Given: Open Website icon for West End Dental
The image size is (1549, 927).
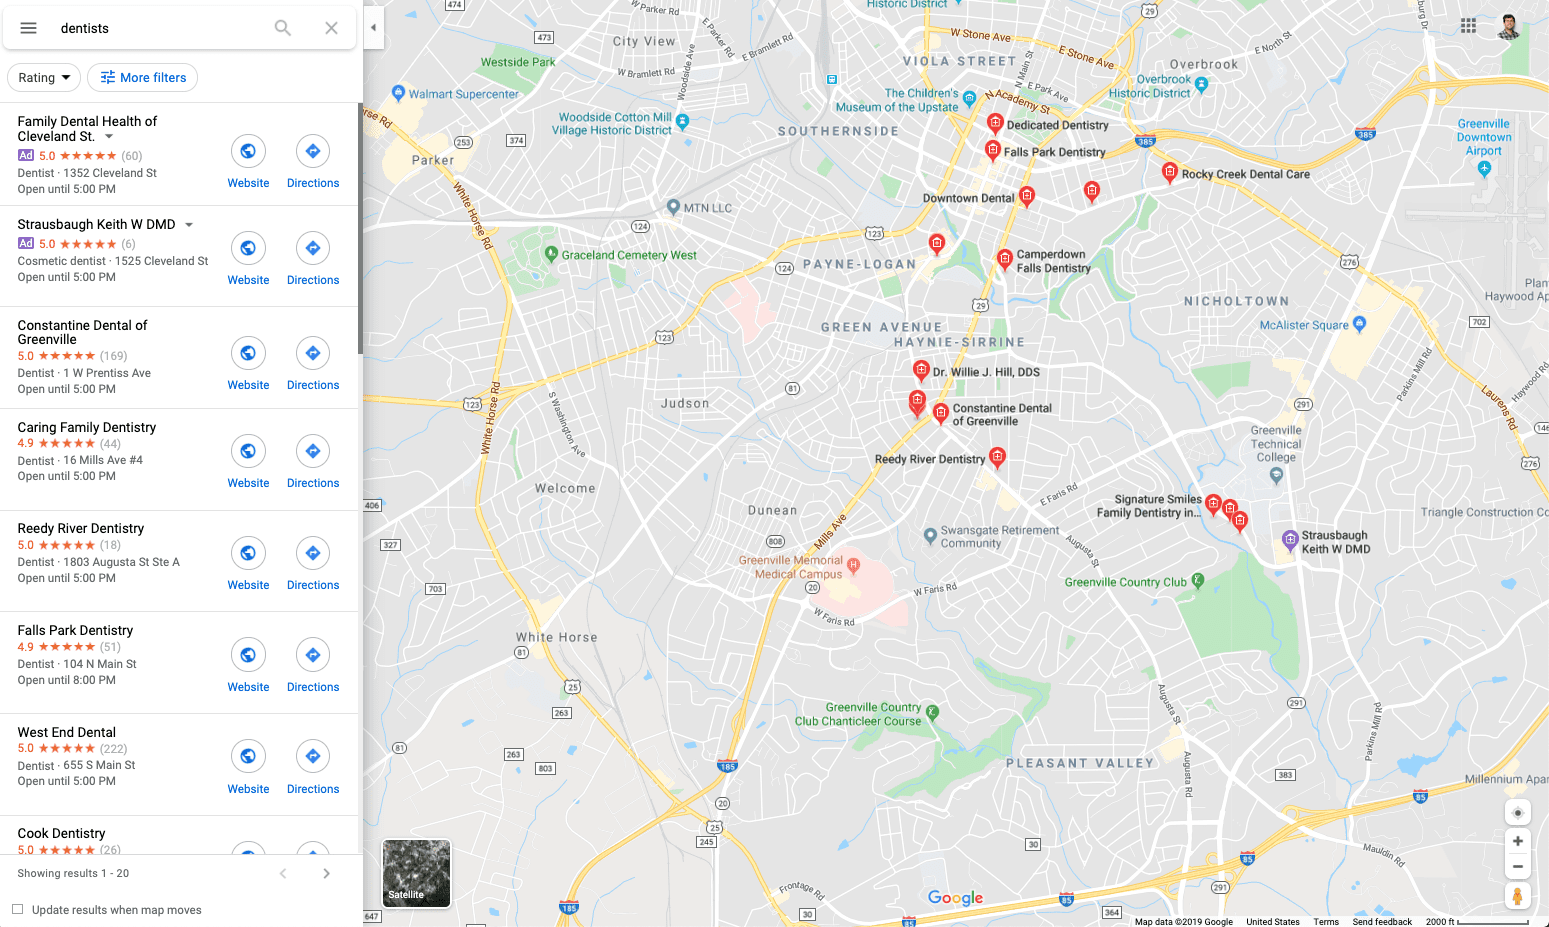Looking at the screenshot, I should [248, 756].
